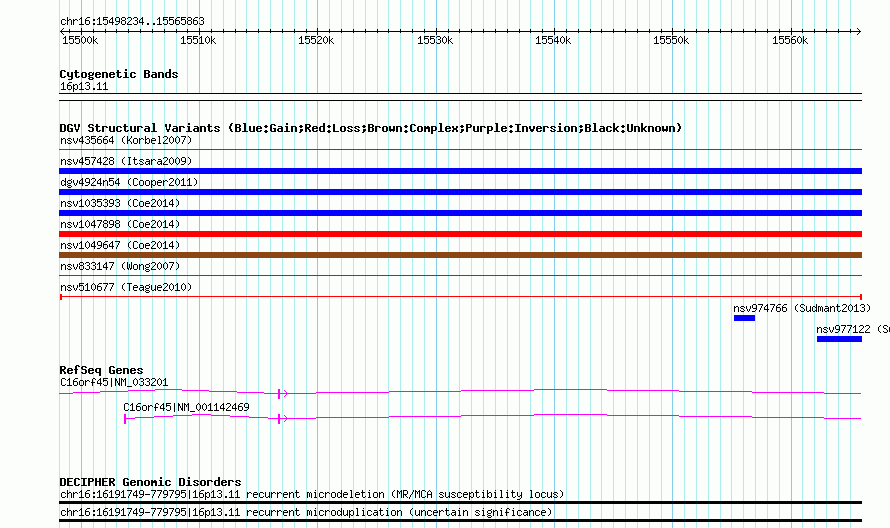
Task: Click the blue gain bar under nsv1035393
Action: [460, 213]
